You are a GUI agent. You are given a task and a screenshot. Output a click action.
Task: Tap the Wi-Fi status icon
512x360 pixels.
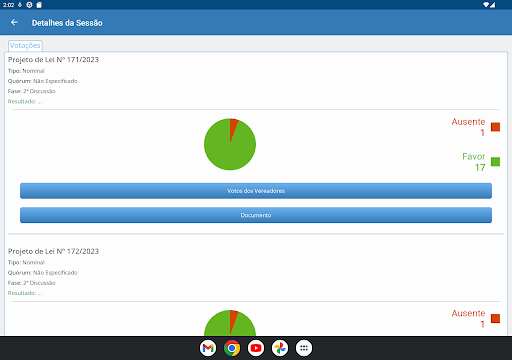click(486, 5)
